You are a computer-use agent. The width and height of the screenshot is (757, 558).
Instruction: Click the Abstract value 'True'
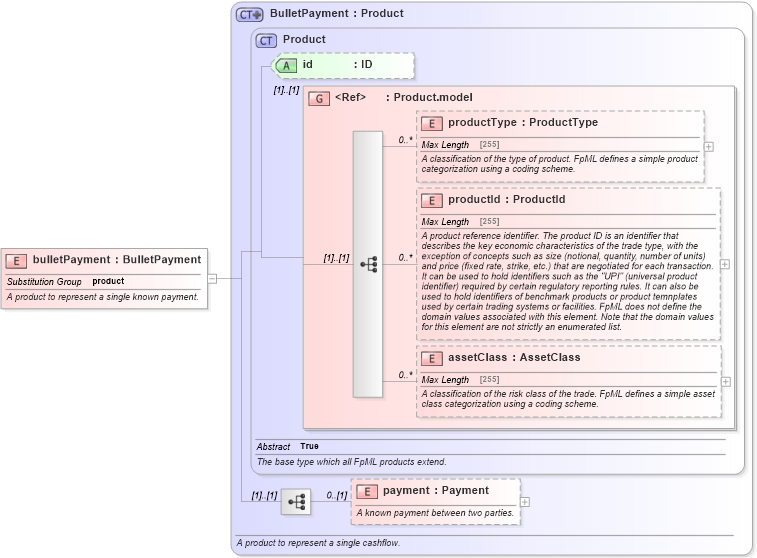(x=309, y=446)
